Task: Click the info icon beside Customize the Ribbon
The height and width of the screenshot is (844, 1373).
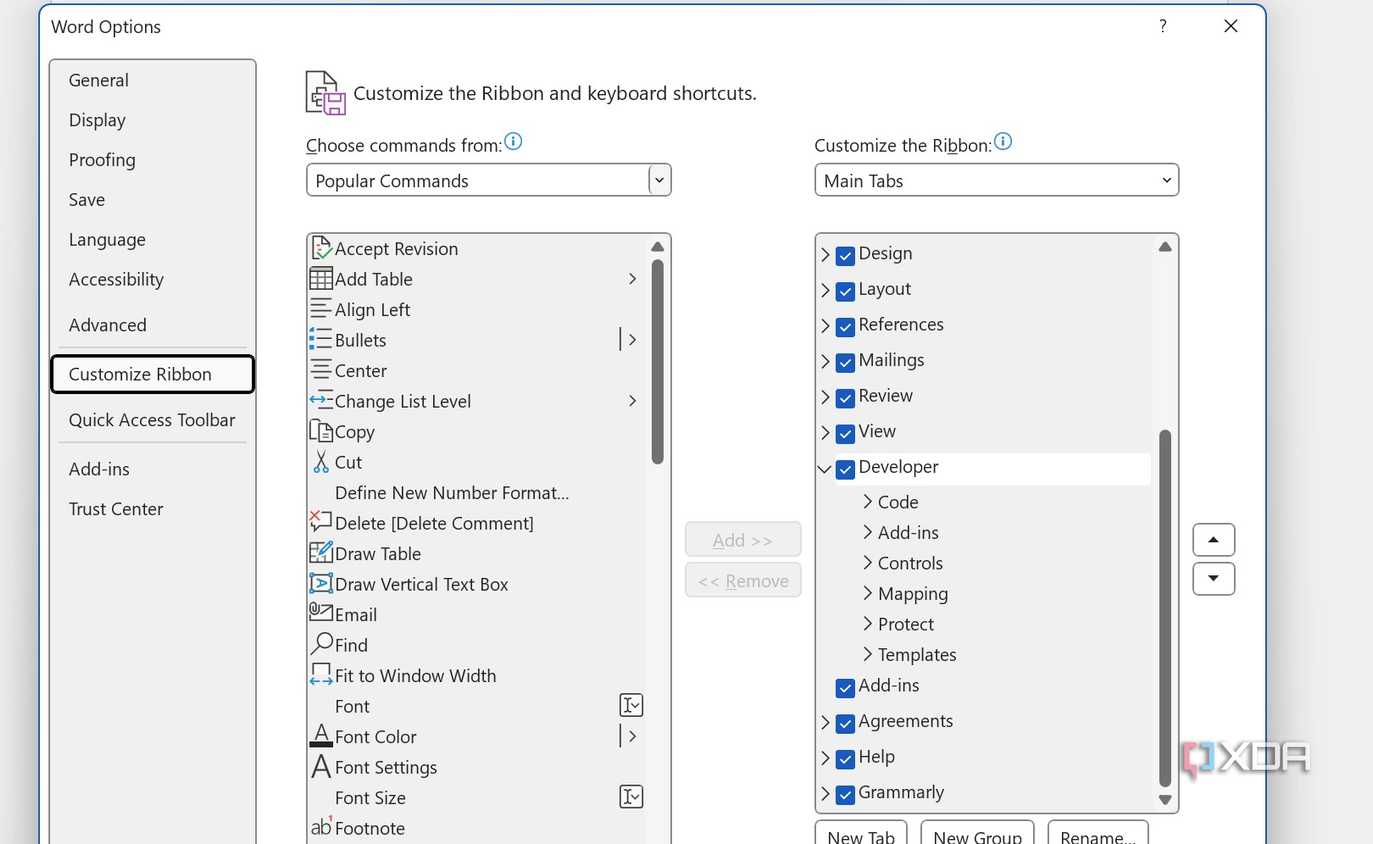Action: pos(1003,141)
